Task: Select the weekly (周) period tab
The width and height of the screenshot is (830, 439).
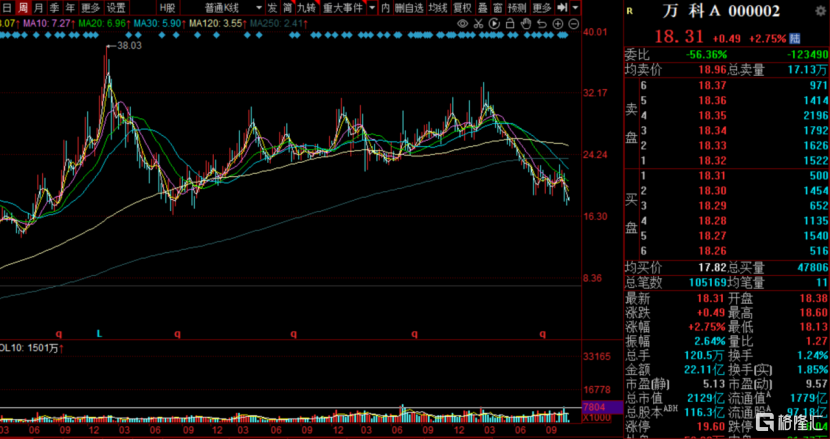Action: (x=23, y=7)
